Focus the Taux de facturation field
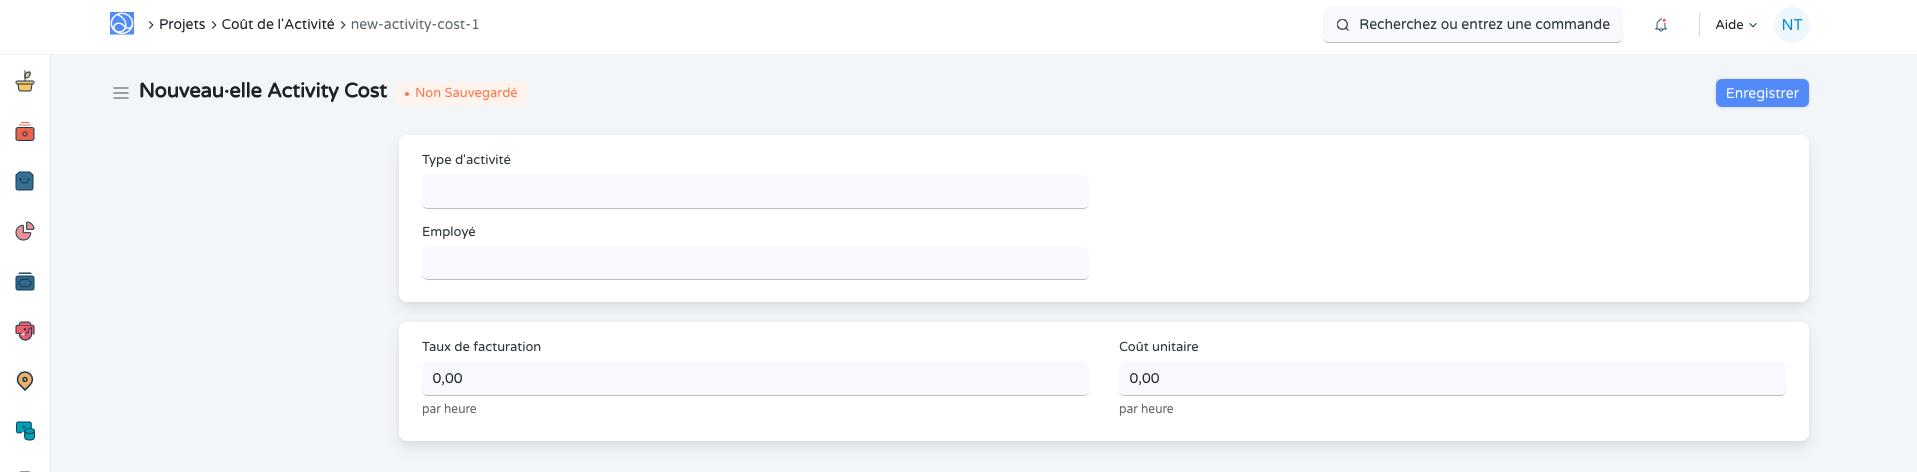The height and width of the screenshot is (472, 1917). pyautogui.click(x=755, y=379)
